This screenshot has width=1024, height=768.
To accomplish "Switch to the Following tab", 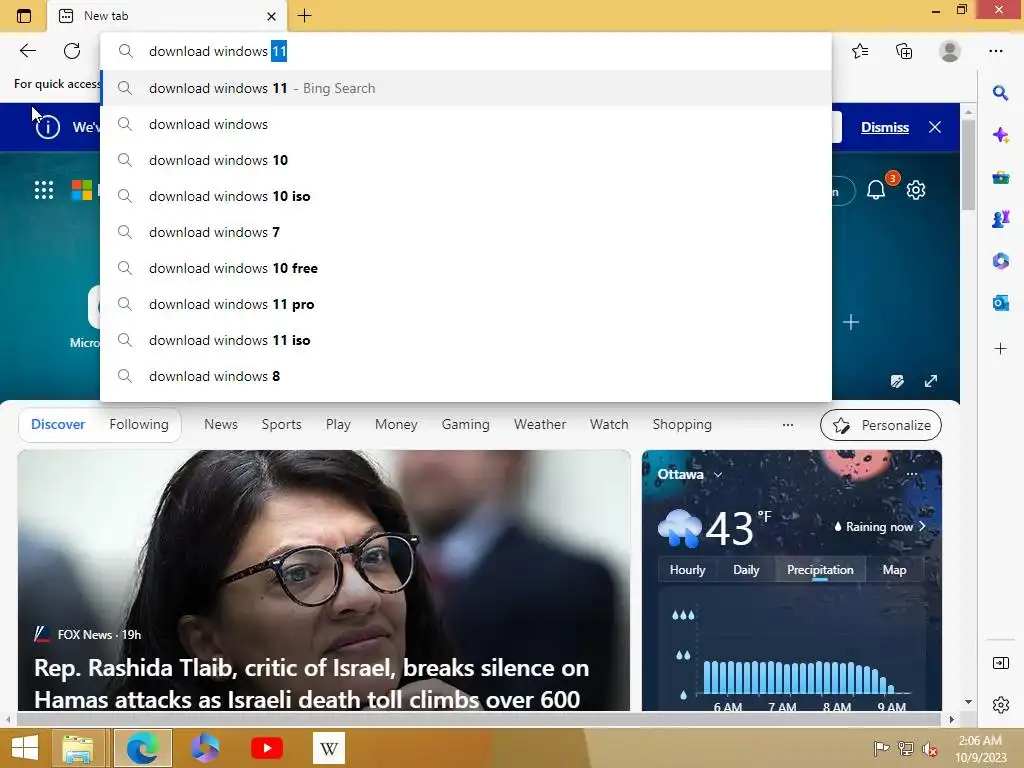I will point(139,424).
